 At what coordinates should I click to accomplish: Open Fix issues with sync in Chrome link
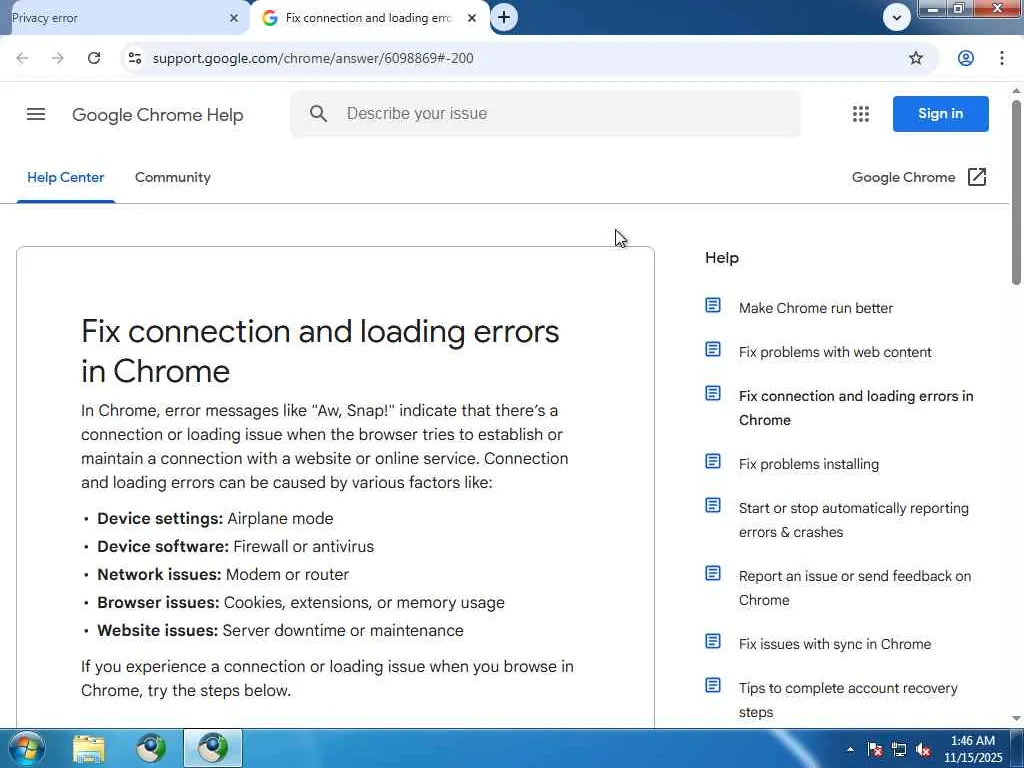click(x=835, y=644)
